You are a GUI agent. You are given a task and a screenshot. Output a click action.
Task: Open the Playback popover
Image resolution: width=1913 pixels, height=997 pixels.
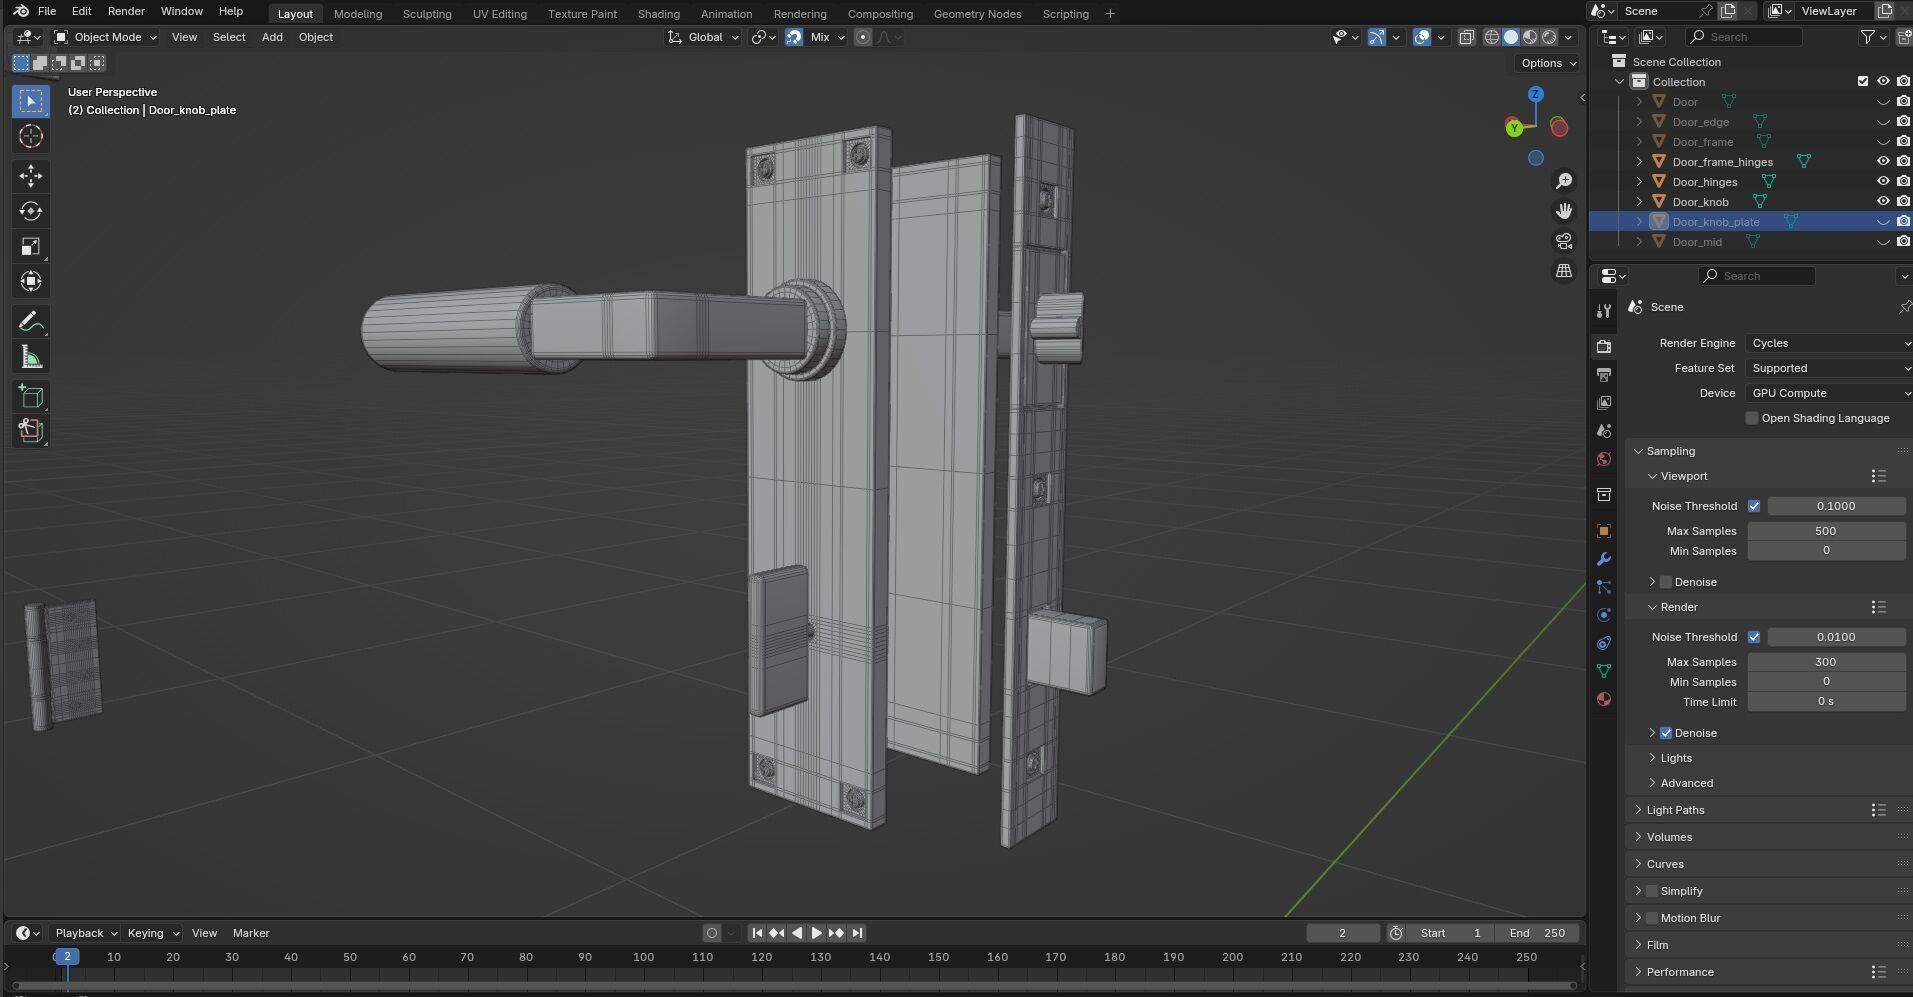click(85, 933)
